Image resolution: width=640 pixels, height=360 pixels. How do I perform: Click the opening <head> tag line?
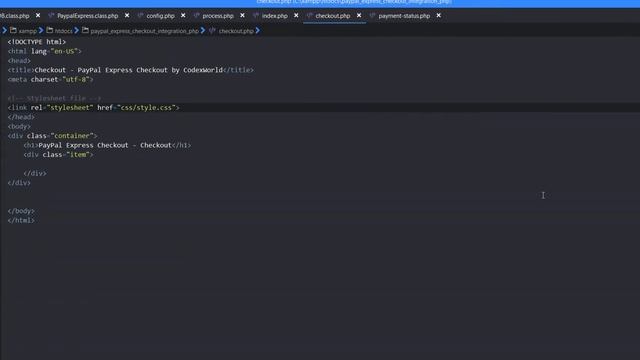pos(19,61)
